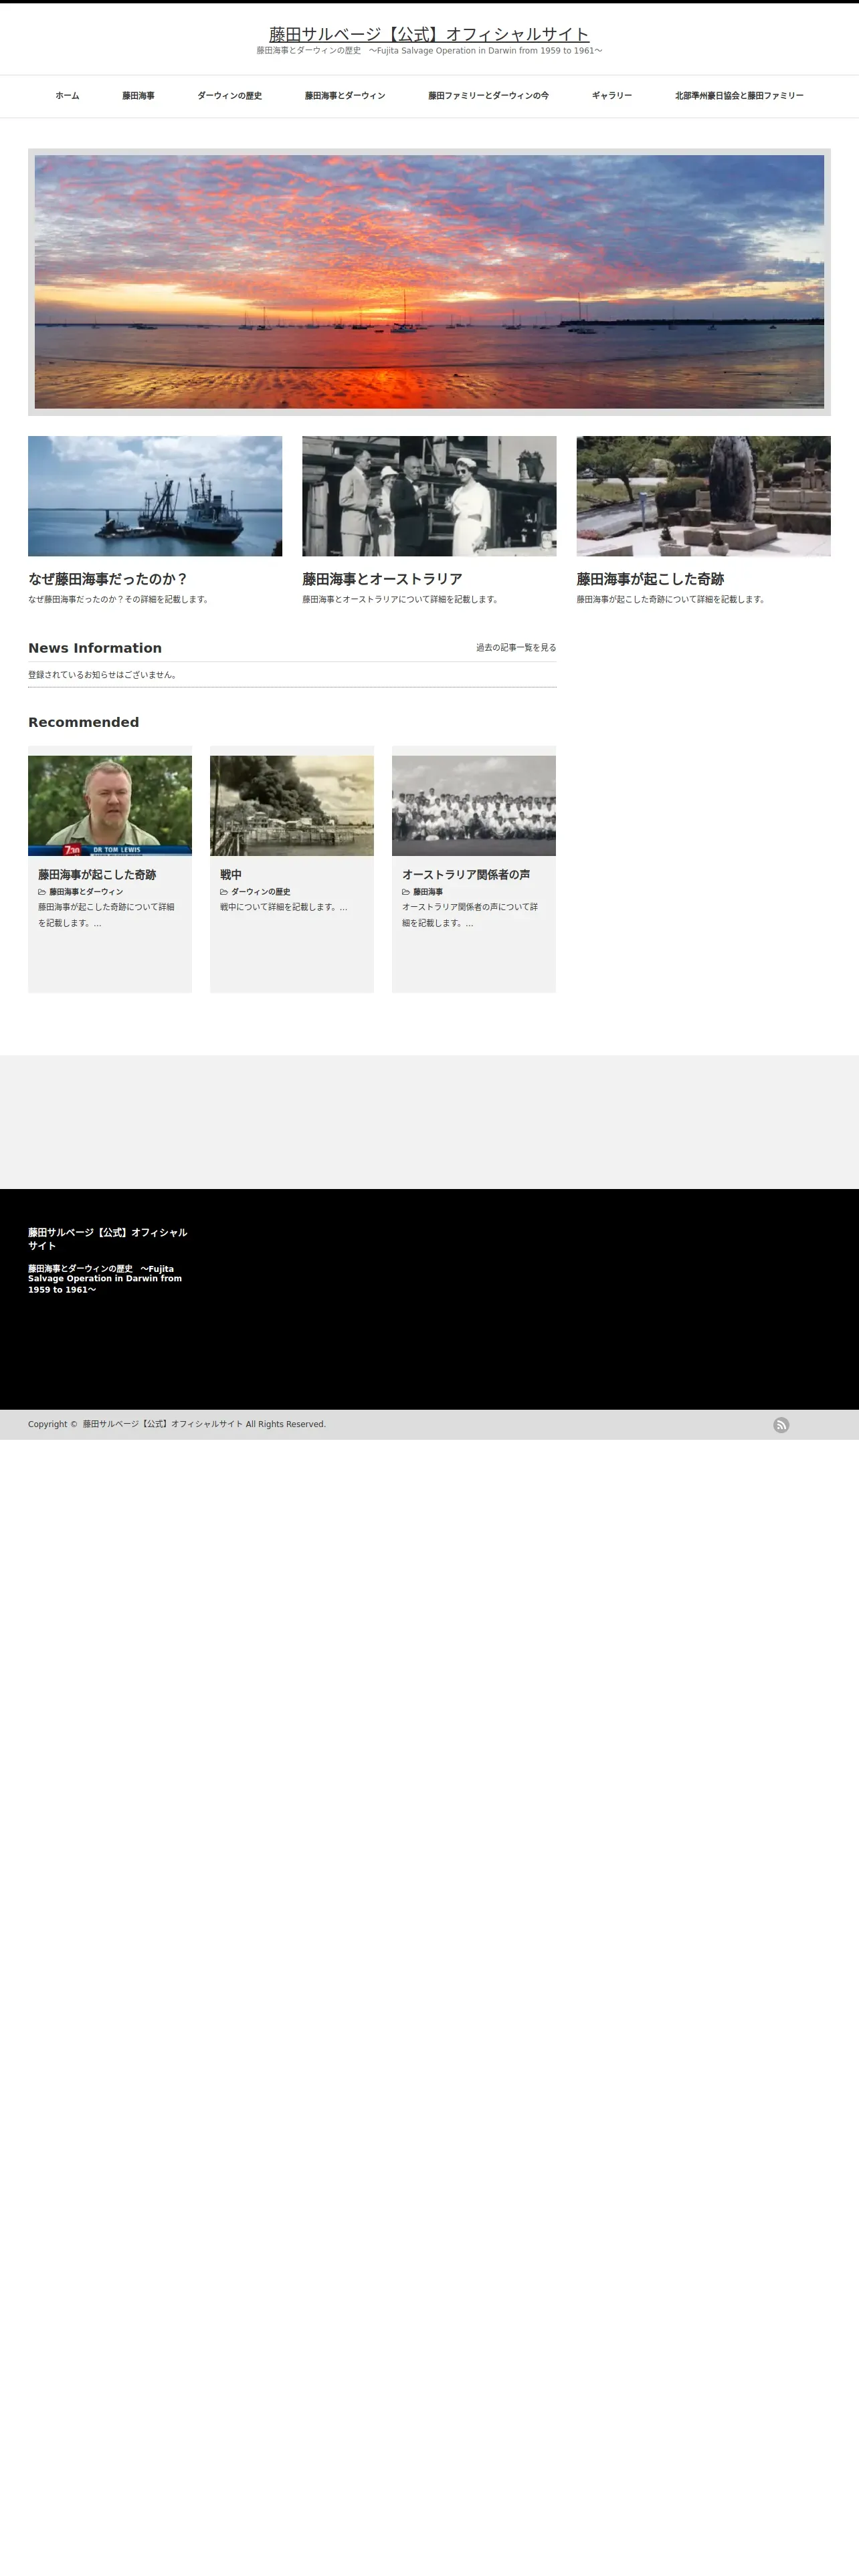Image resolution: width=859 pixels, height=2576 pixels.
Task: Click category link 藤田海事とダーウィン in first card
Action: coord(86,892)
